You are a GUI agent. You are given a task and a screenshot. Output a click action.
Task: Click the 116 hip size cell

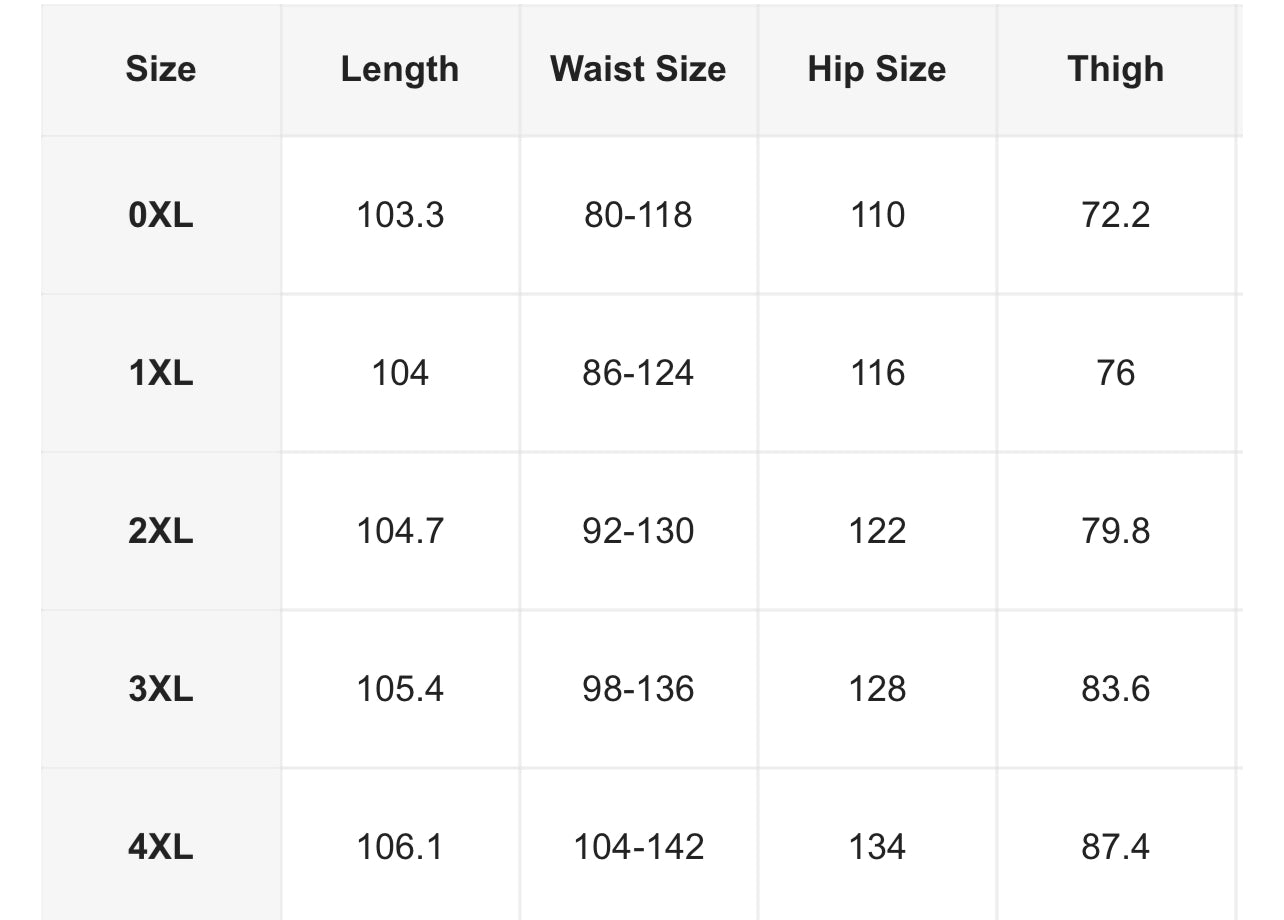pos(877,373)
